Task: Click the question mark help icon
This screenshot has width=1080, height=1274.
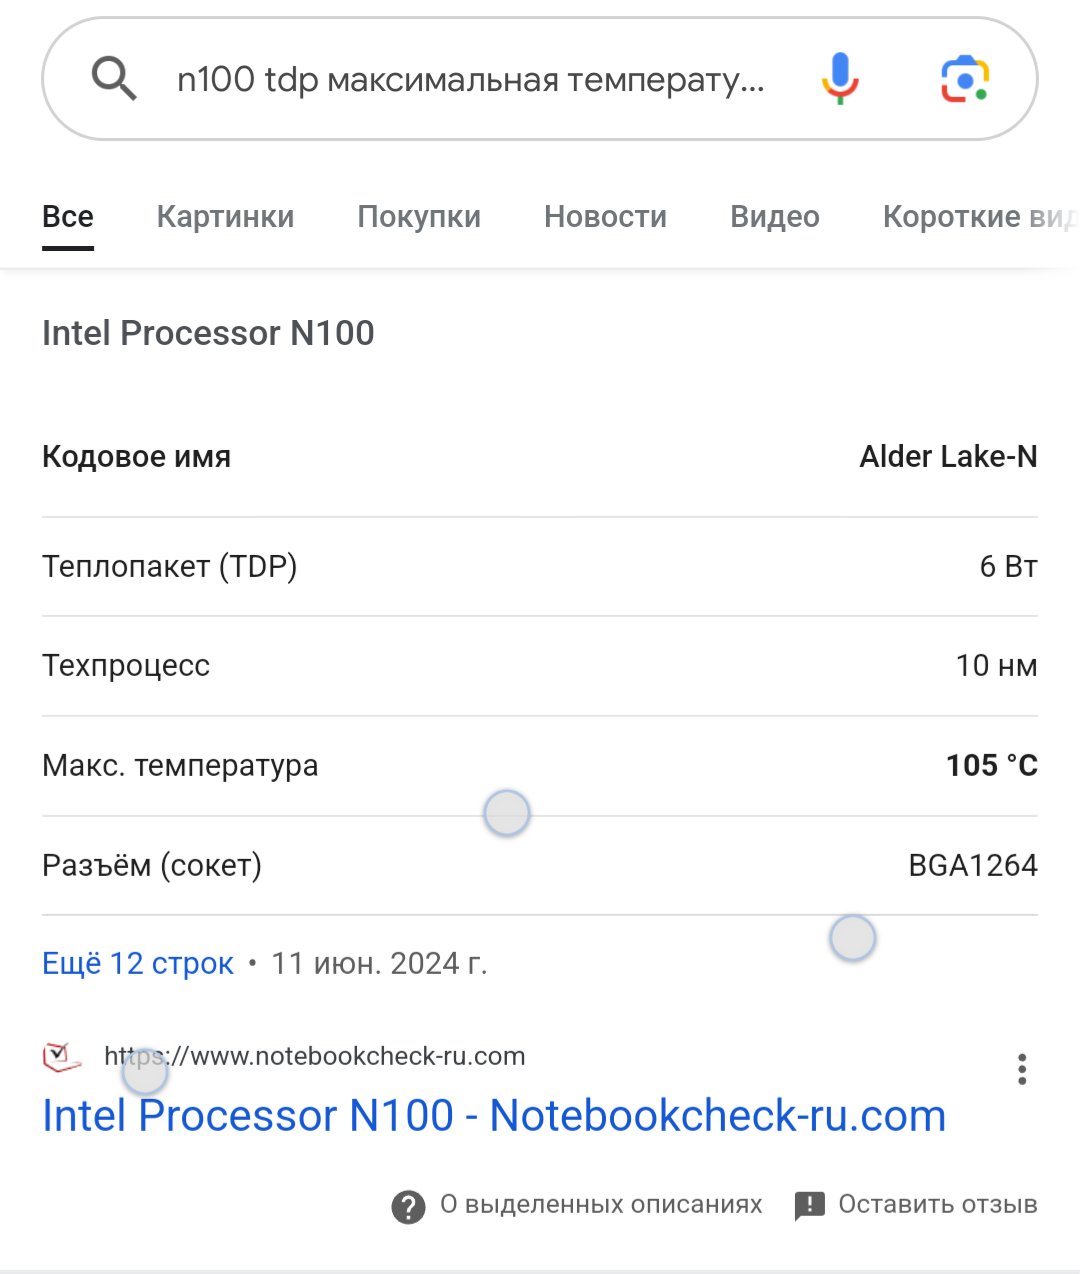Action: click(x=408, y=1206)
